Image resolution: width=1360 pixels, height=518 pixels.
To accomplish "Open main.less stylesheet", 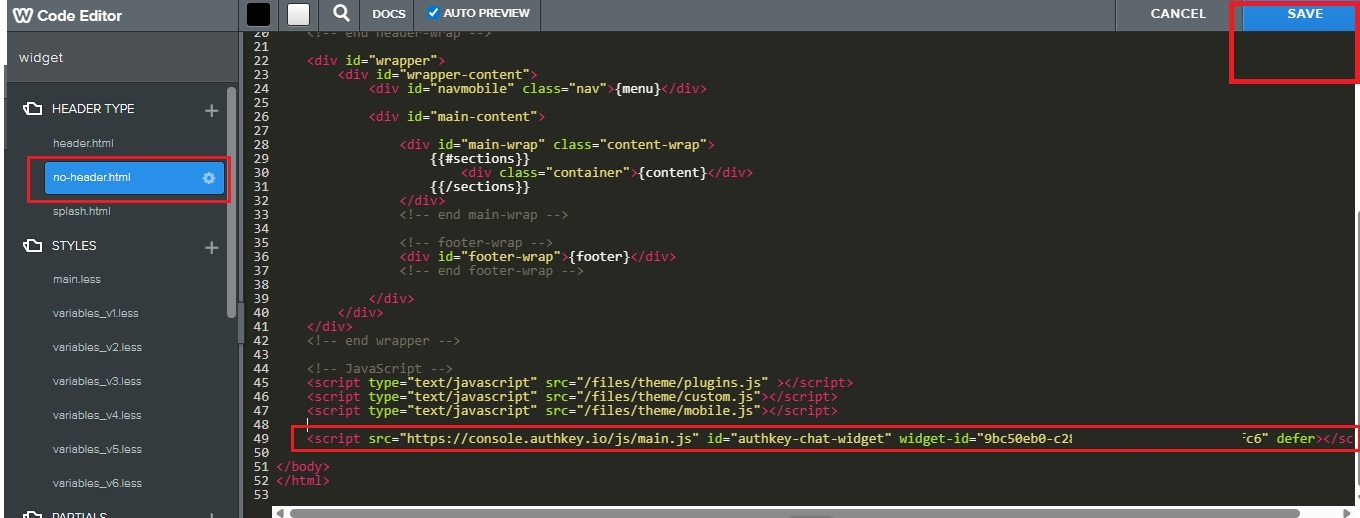I will 77,280.
